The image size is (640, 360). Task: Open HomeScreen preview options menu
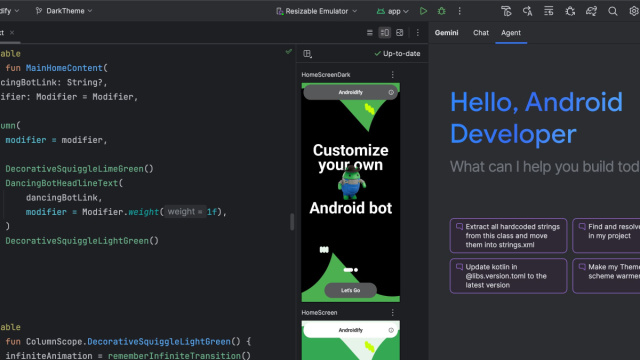click(393, 313)
